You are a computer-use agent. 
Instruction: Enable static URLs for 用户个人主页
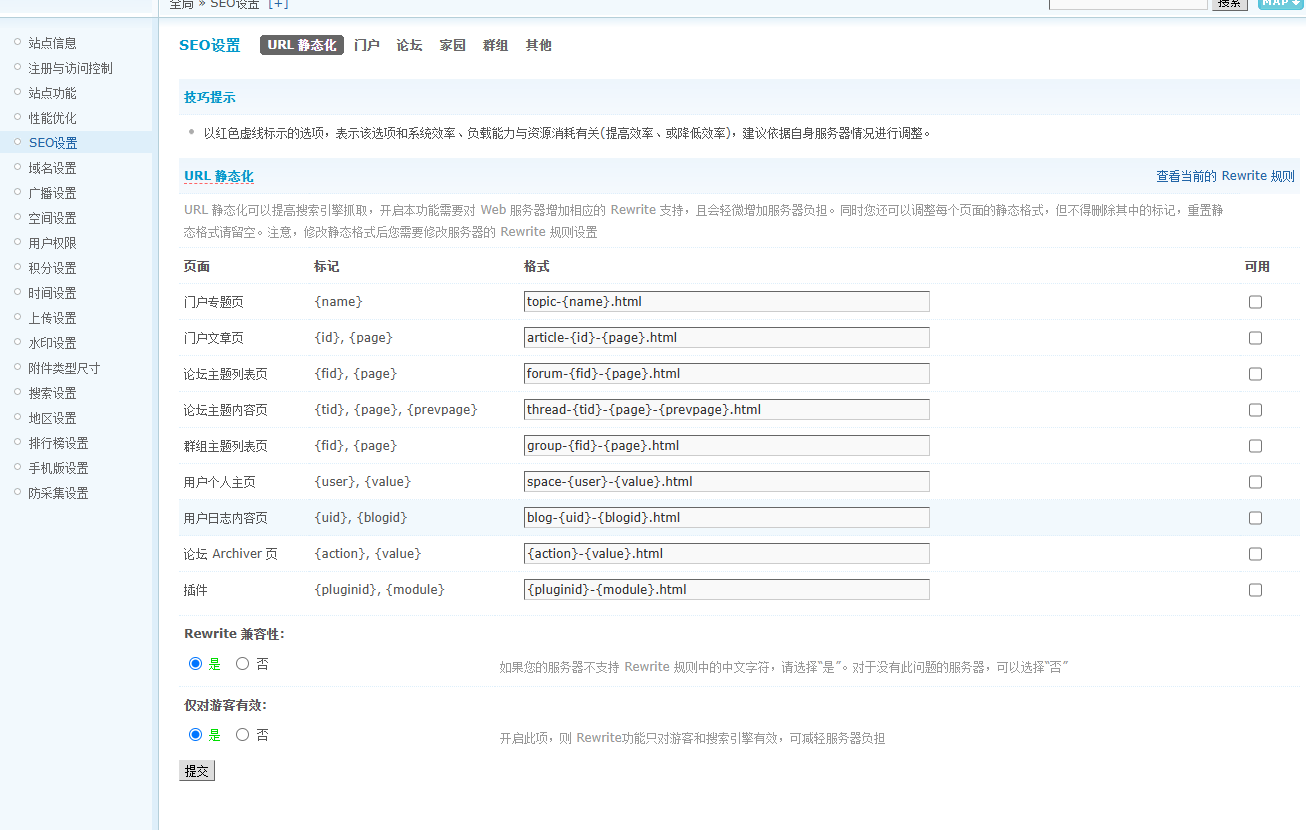(x=1255, y=482)
